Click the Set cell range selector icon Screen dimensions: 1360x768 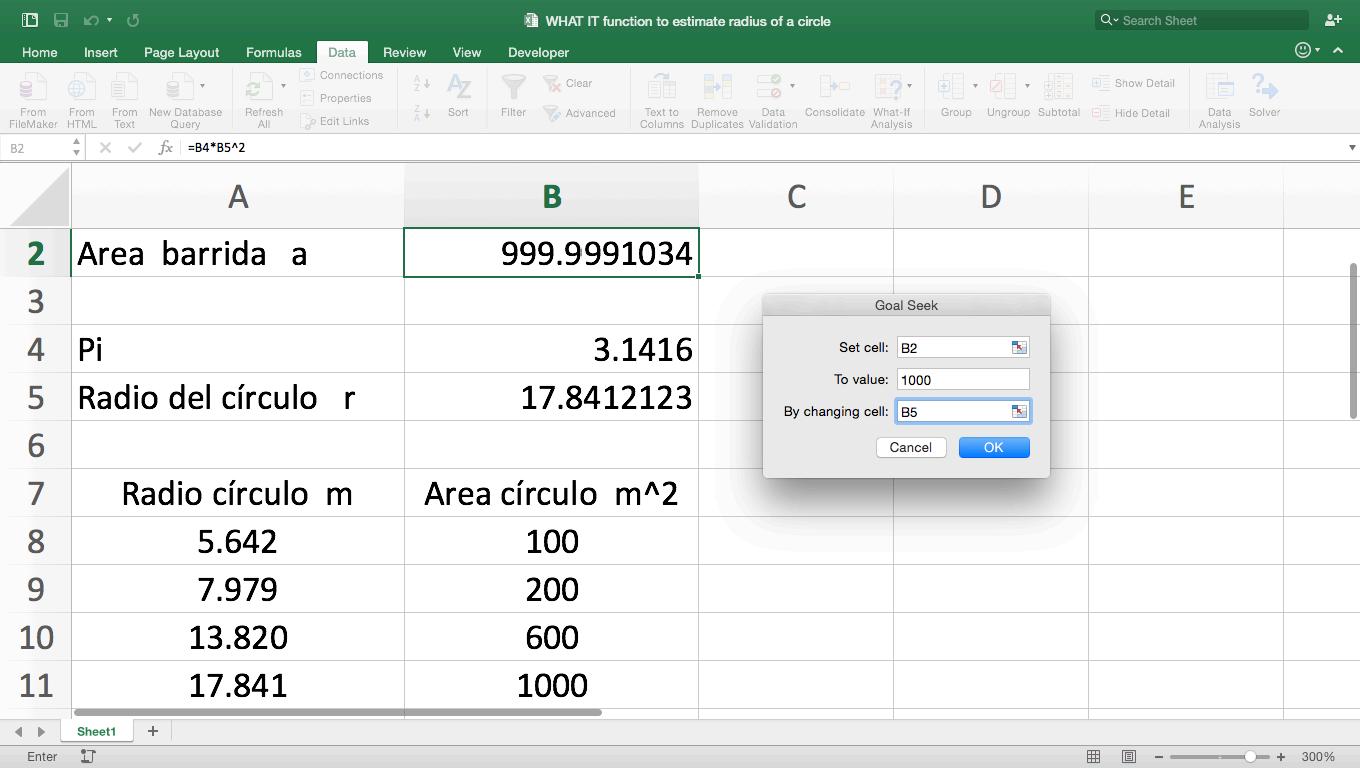coord(1018,347)
